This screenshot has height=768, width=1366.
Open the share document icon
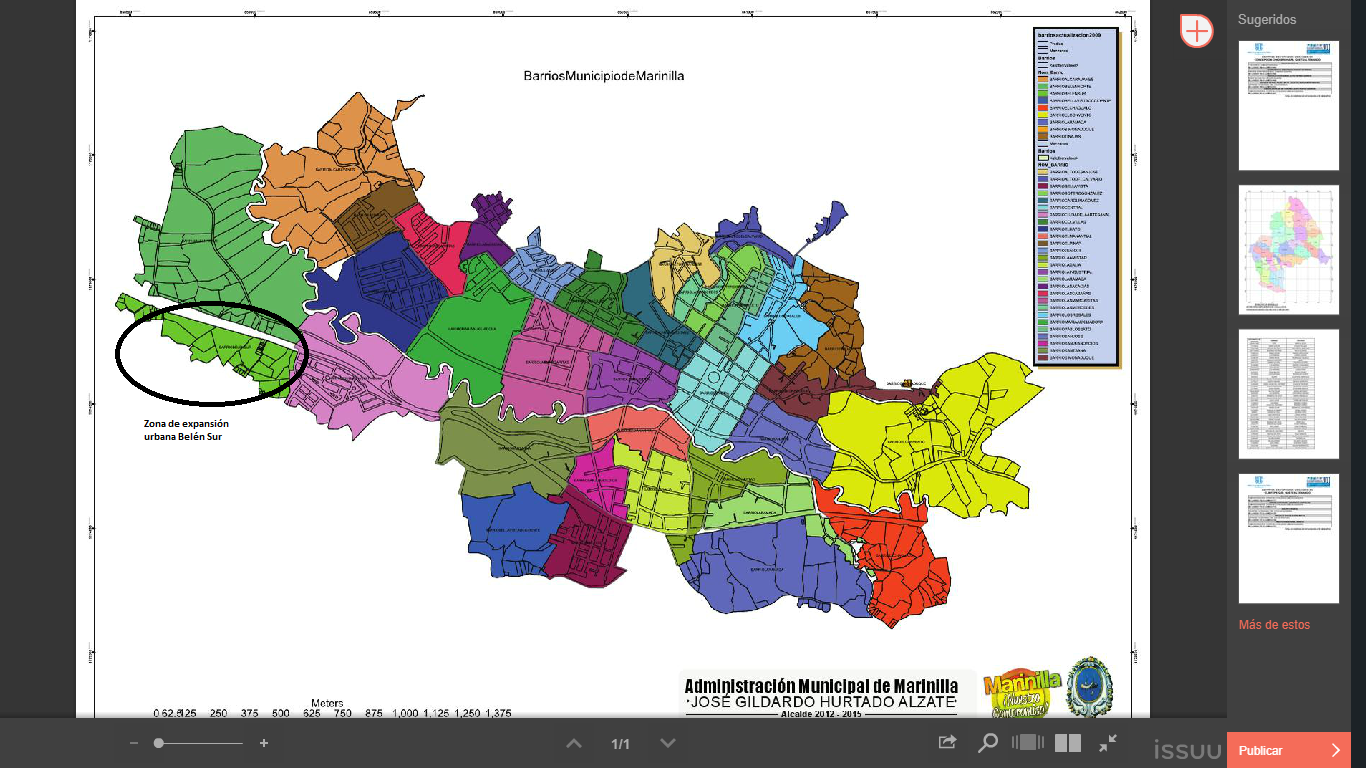947,743
